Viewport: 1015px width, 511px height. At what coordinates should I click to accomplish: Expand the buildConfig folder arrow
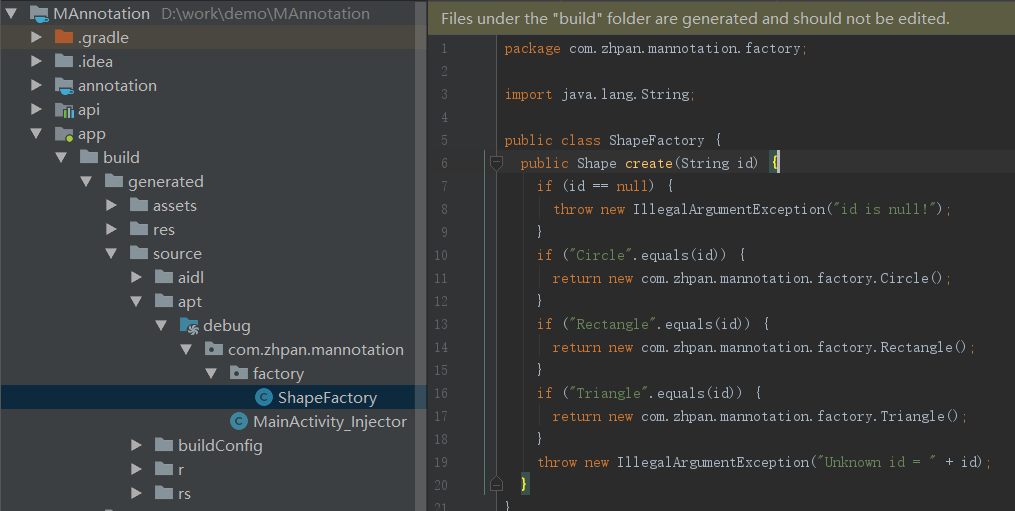(136, 445)
